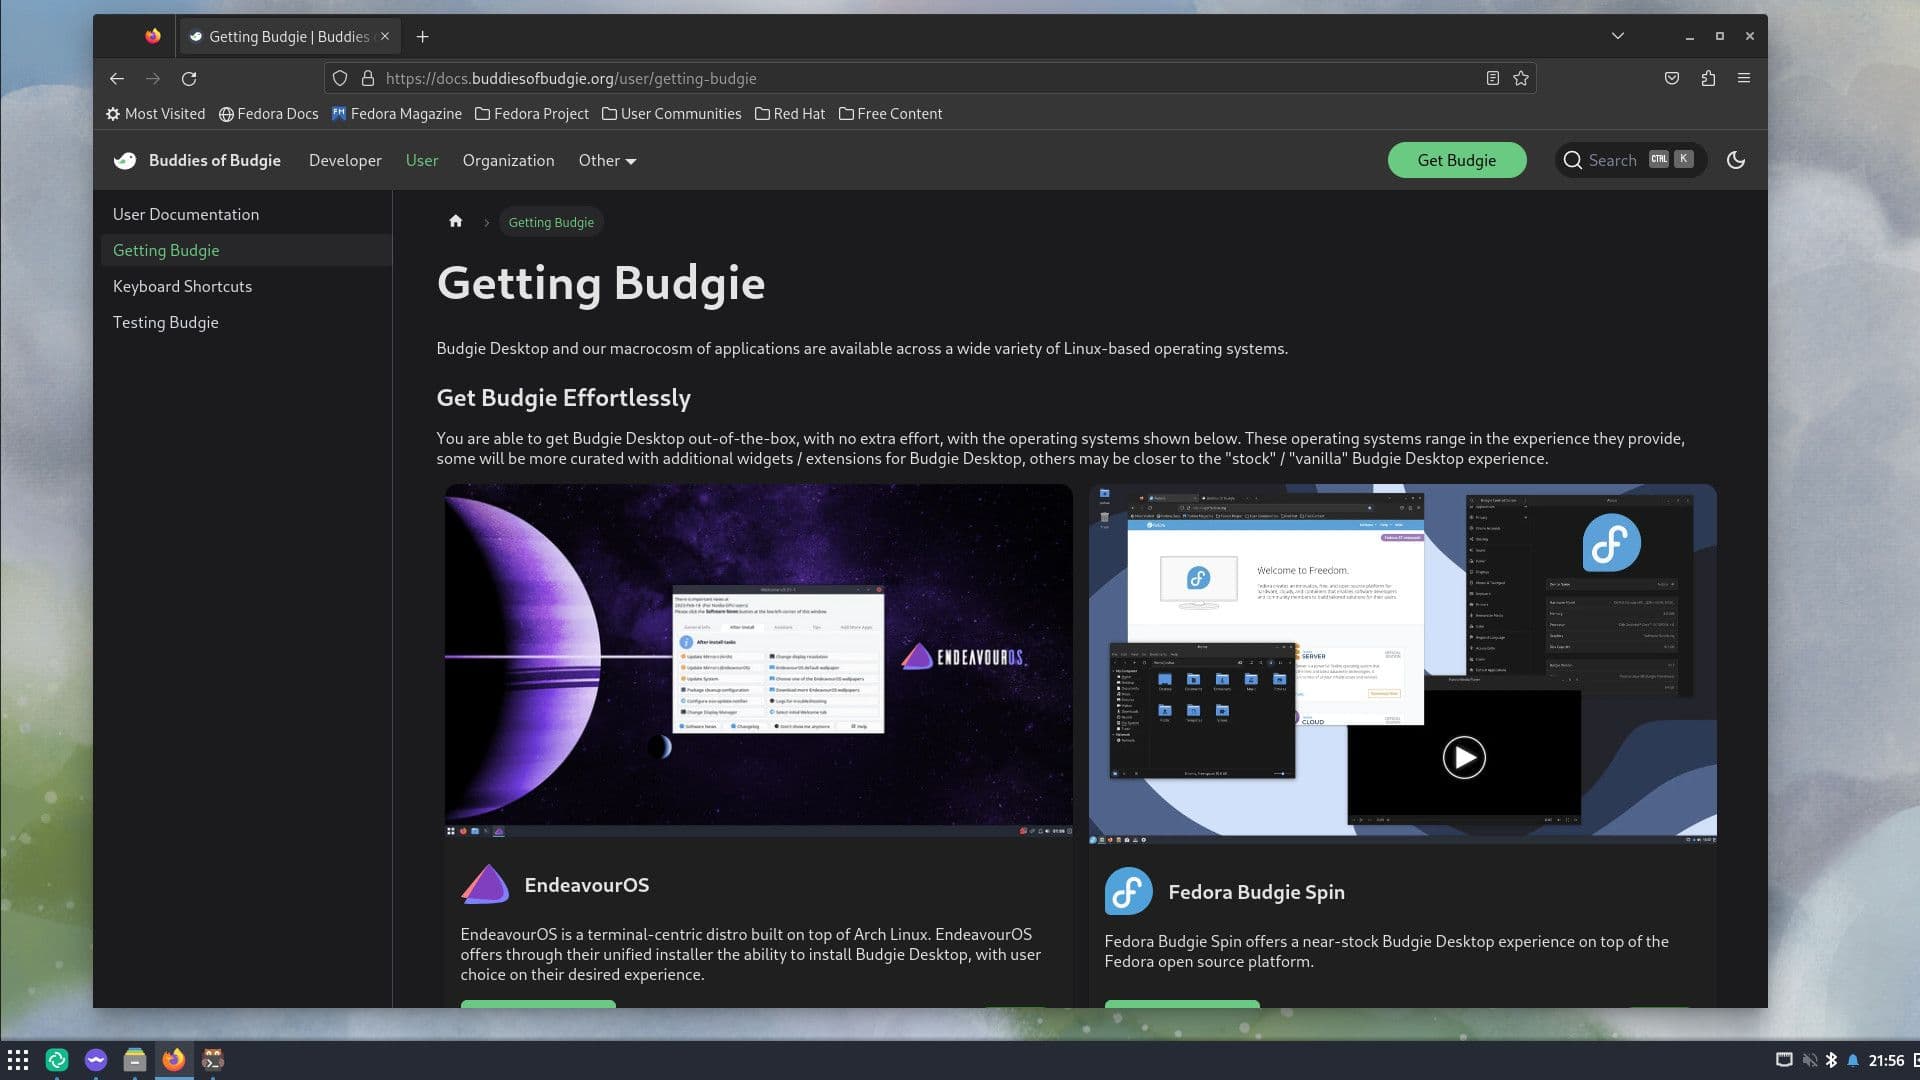Click the Getting Budgie breadcrumb pill
The height and width of the screenshot is (1080, 1920).
pos(551,222)
